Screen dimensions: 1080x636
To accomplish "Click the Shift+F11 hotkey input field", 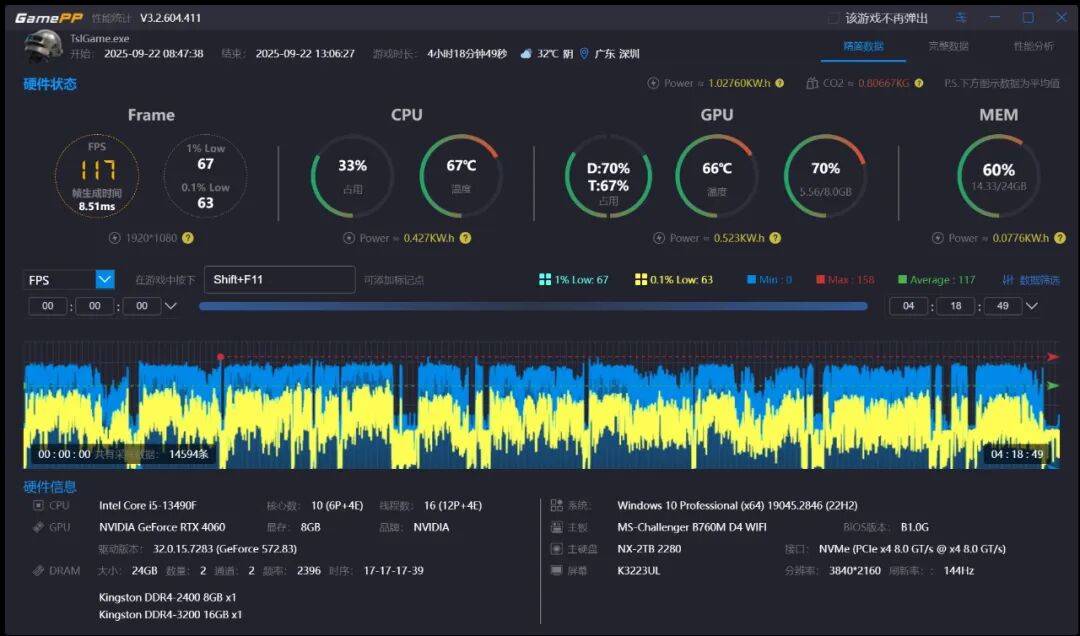I will 279,280.
